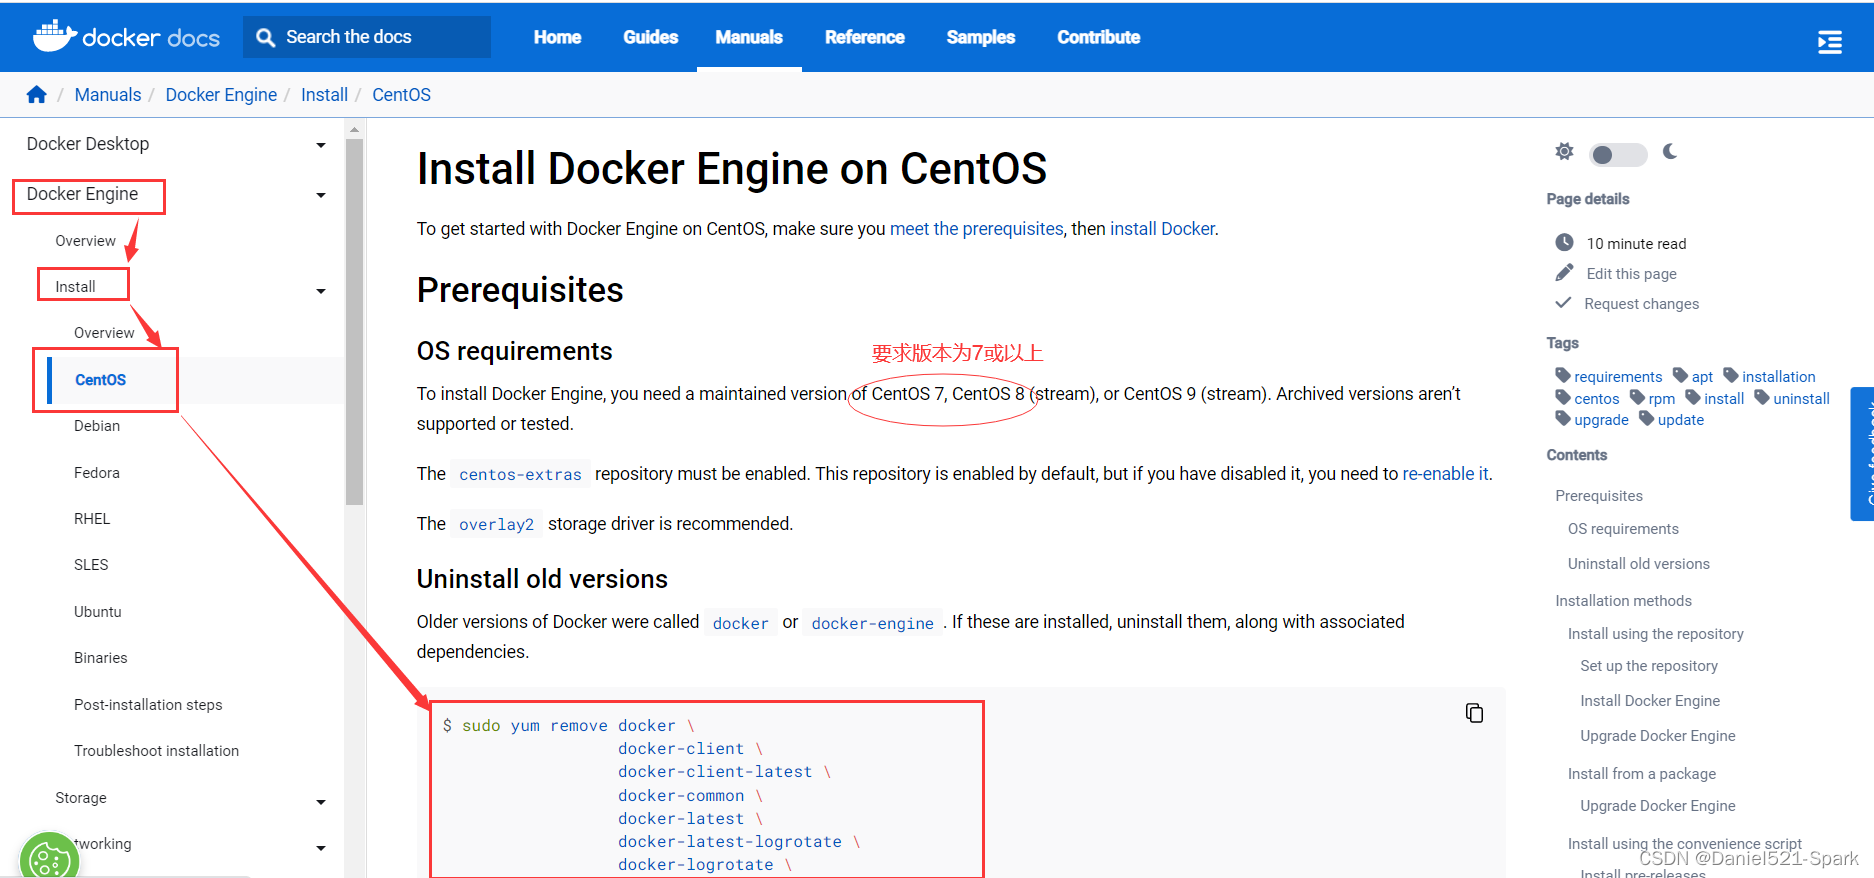Screen dimensions: 1874x878
Task: Click the pencil icon beside Edit this page
Action: pyautogui.click(x=1564, y=273)
